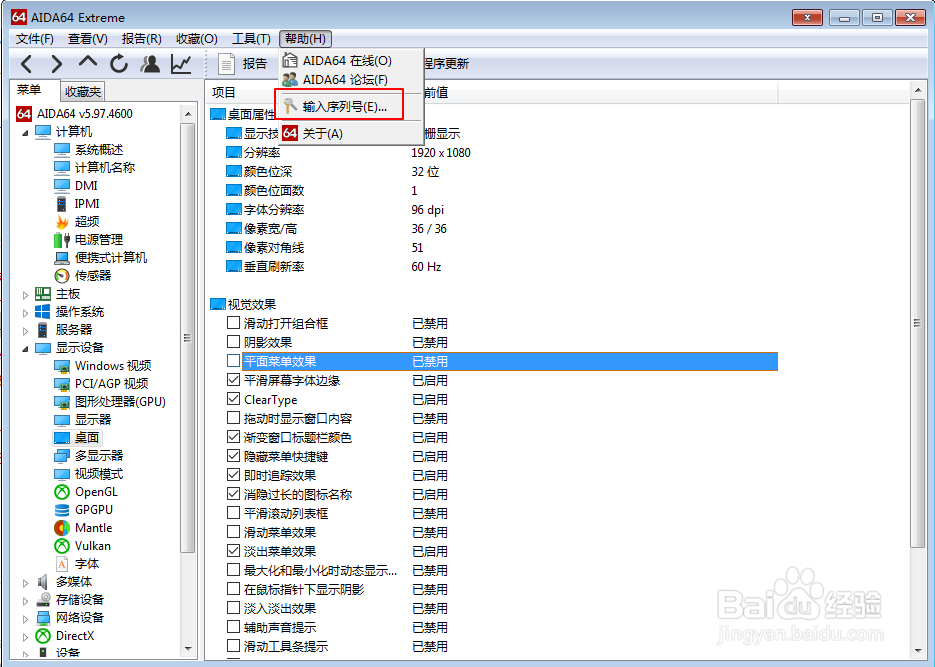Uncheck the 平滑屏幕字体边缘 checkbox

click(x=233, y=380)
